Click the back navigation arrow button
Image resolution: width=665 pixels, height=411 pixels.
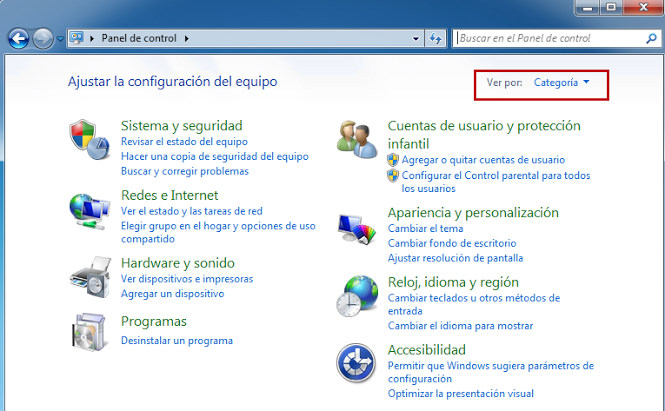(x=18, y=39)
